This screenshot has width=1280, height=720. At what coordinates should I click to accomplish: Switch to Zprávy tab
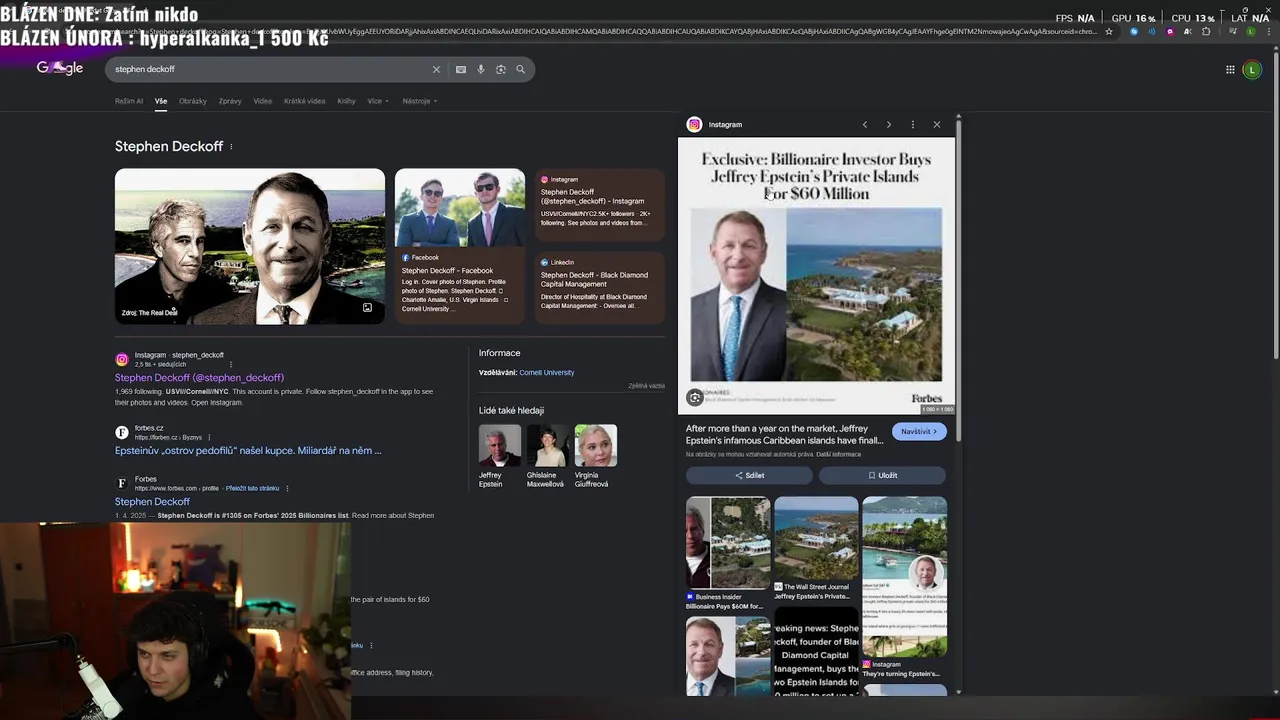pos(230,101)
